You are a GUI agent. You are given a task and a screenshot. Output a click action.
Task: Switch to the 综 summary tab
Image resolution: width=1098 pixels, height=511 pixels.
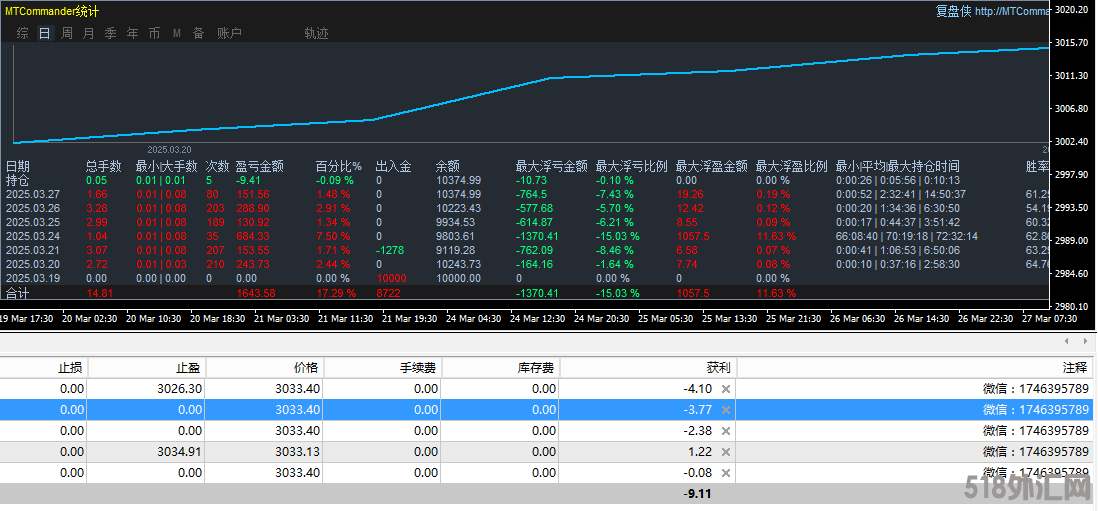coord(23,33)
